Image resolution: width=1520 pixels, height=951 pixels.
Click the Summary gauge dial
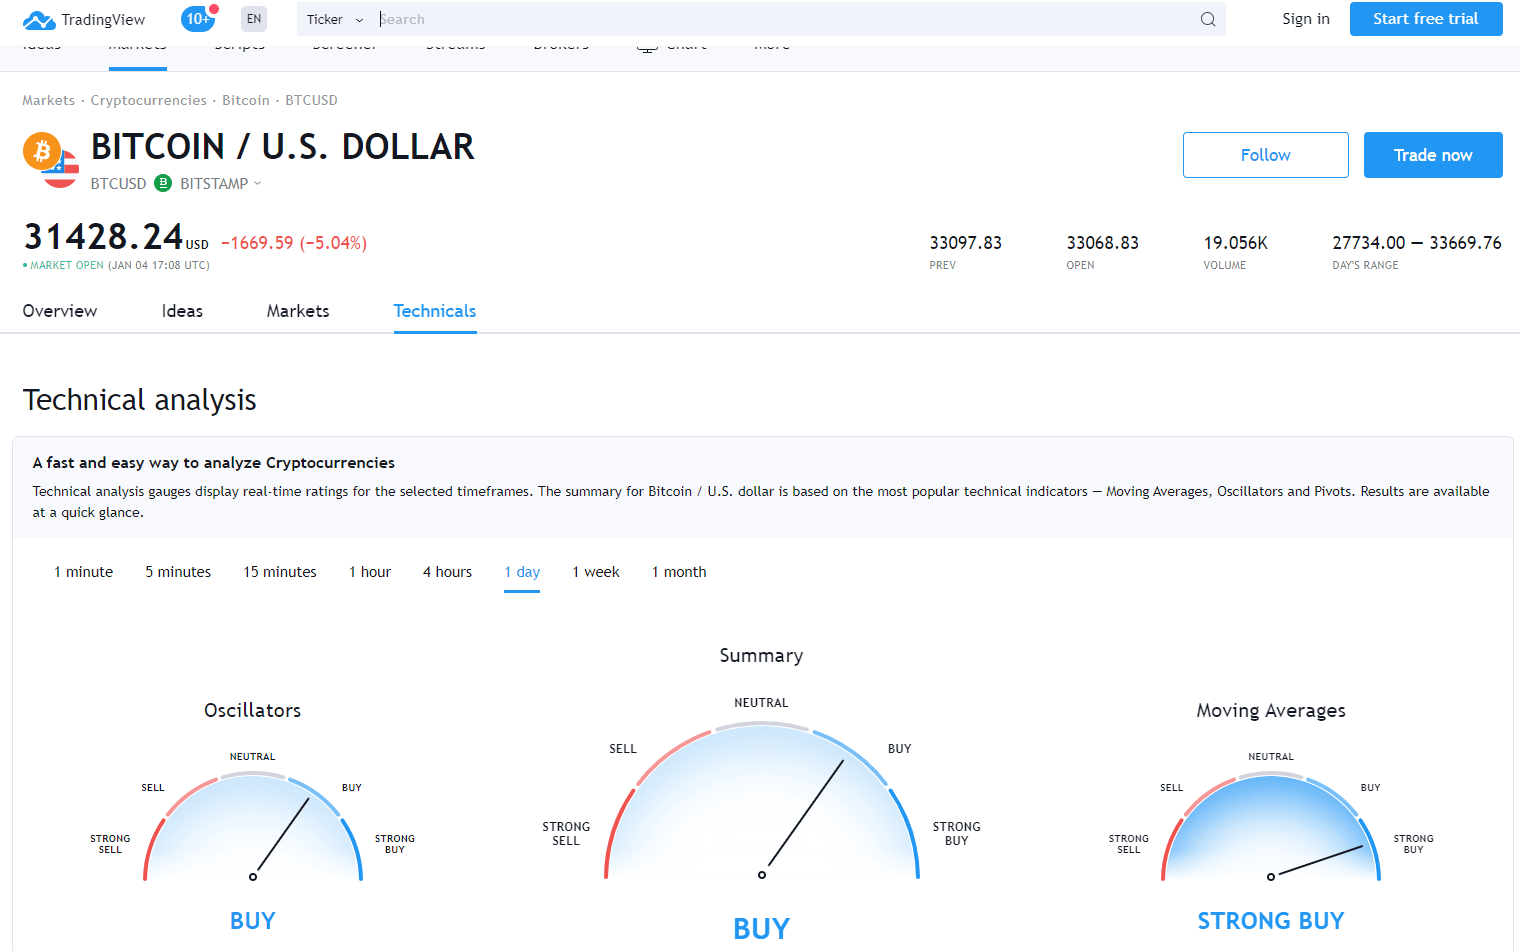[762, 802]
